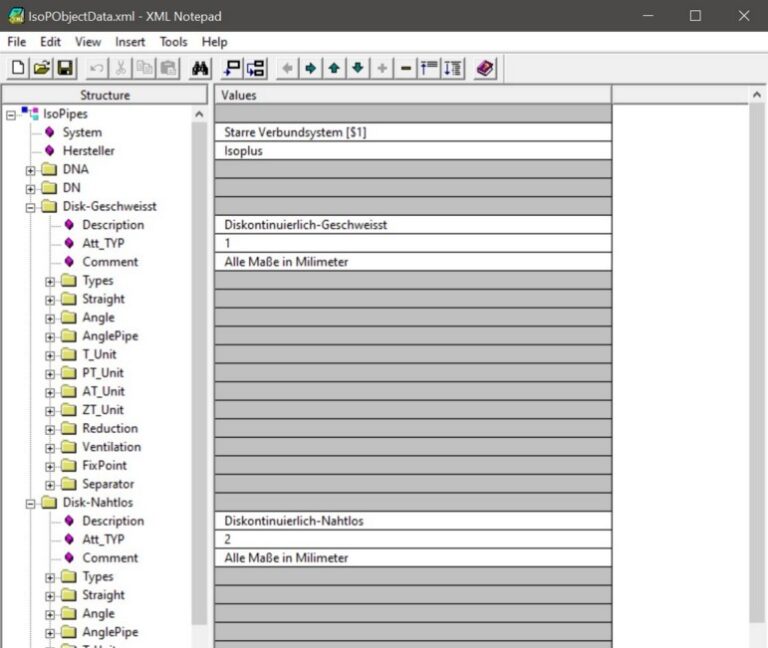This screenshot has width=768, height=648.
Task: Click the Cut scissors icon
Action: tap(120, 68)
